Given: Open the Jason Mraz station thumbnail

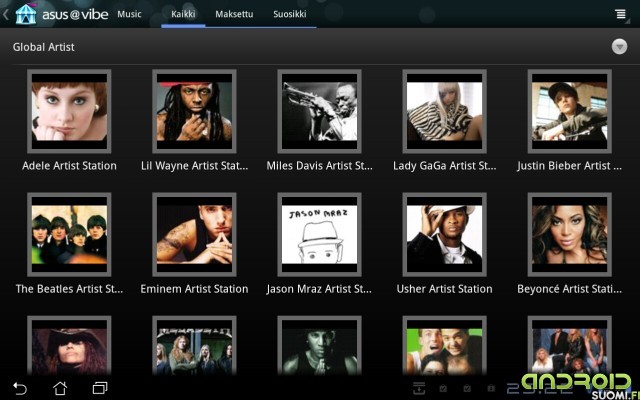Looking at the screenshot, I should click(320, 235).
